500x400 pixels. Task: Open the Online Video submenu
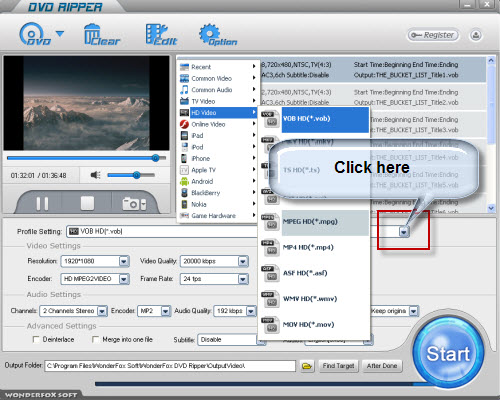coord(218,124)
